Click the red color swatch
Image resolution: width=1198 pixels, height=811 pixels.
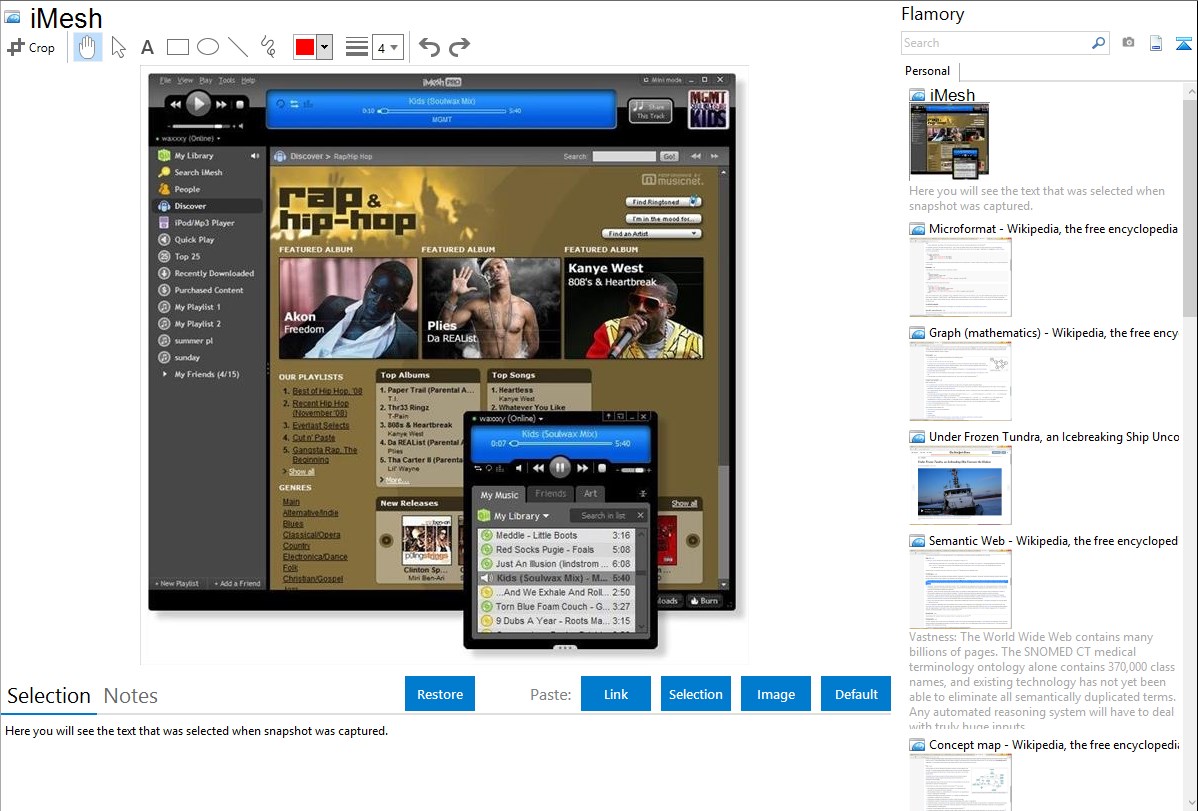tap(305, 47)
